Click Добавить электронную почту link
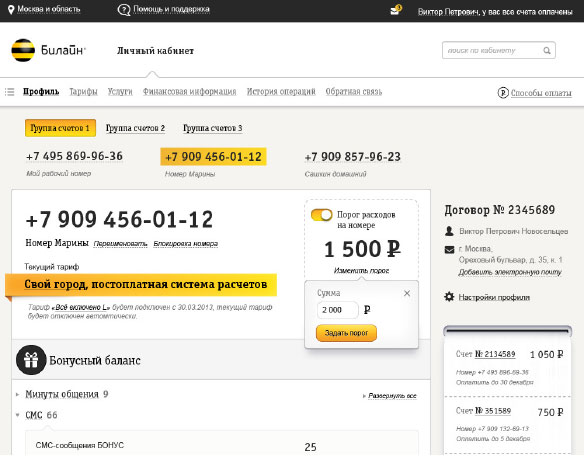This screenshot has height=456, width=584. (x=510, y=272)
